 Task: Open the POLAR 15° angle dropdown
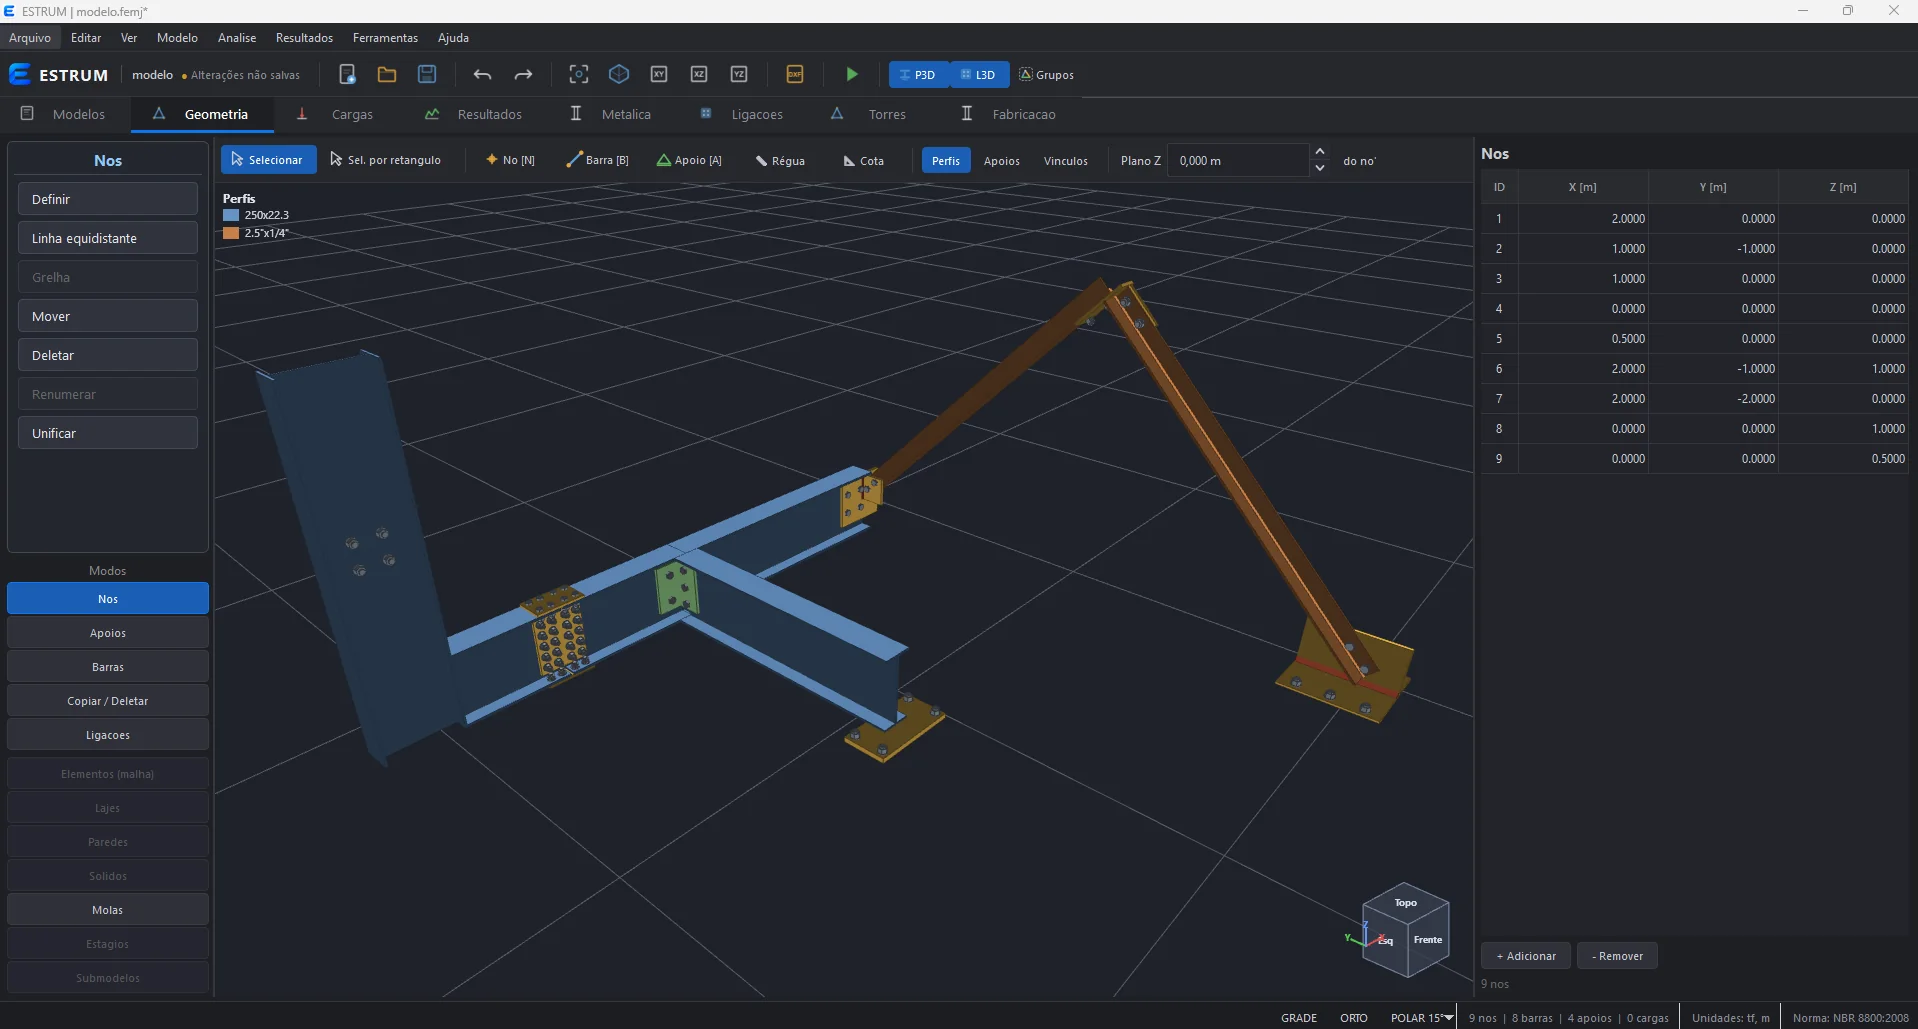tap(1422, 1018)
